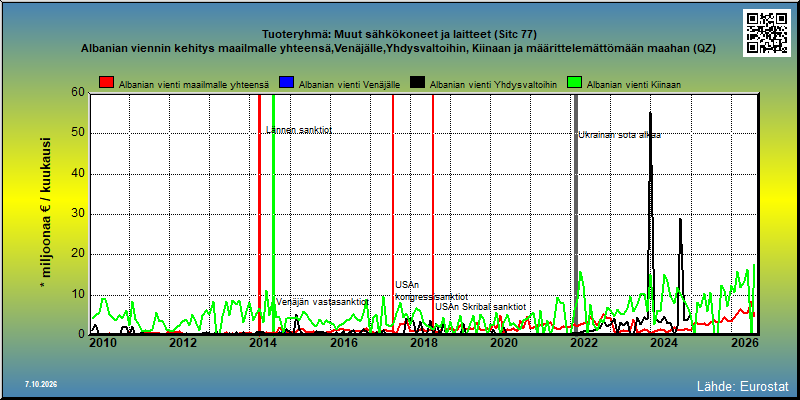
Task: Click the second black peak in 2024
Action: (680, 220)
